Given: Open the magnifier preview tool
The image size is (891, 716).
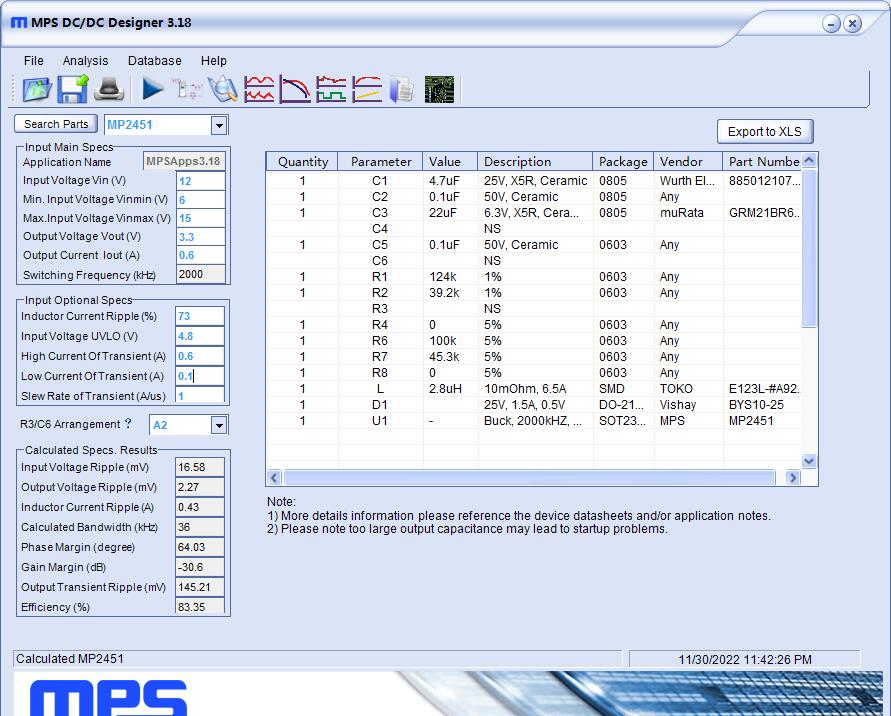Looking at the screenshot, I should click(x=222, y=89).
